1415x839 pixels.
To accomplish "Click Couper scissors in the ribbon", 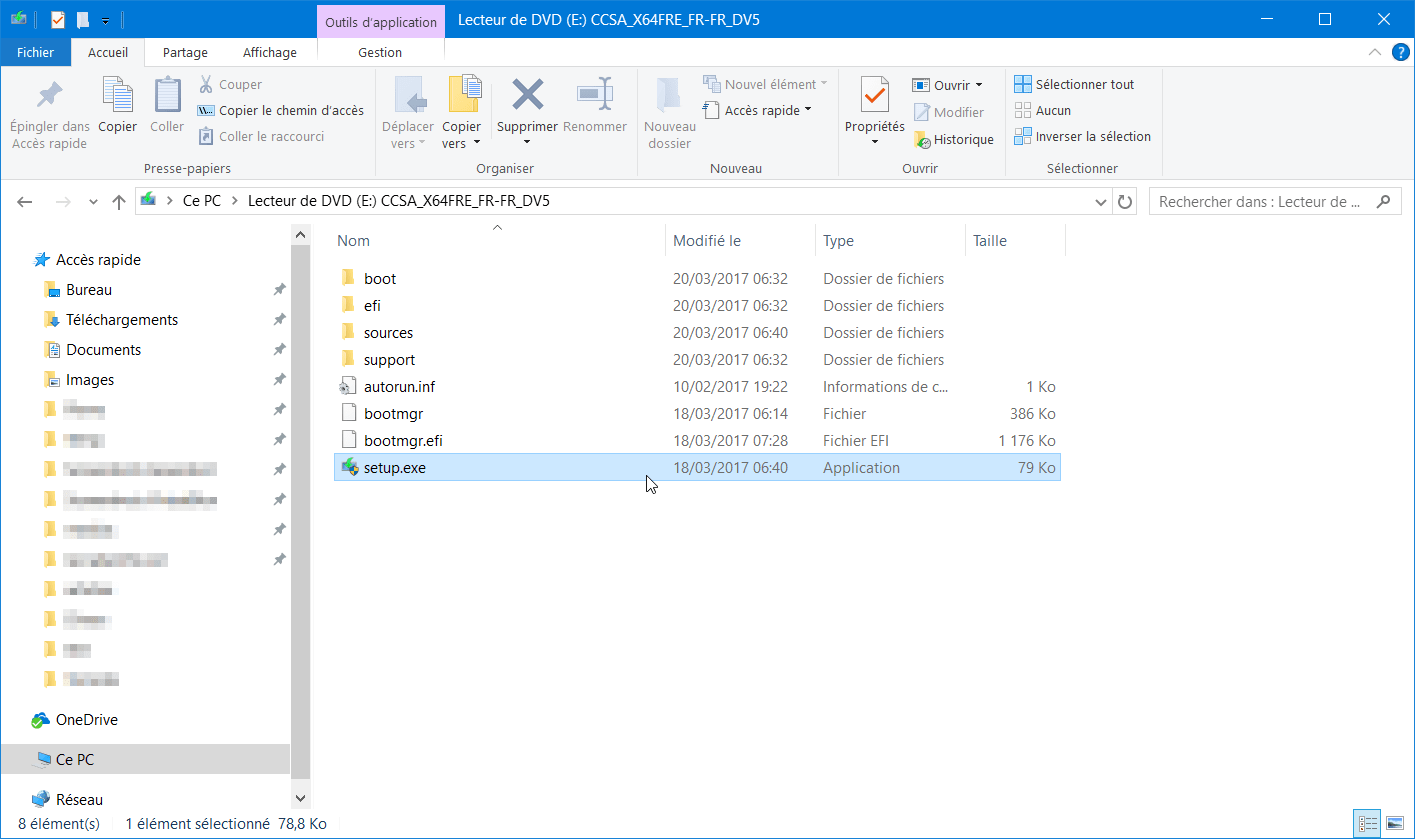I will tap(230, 85).
